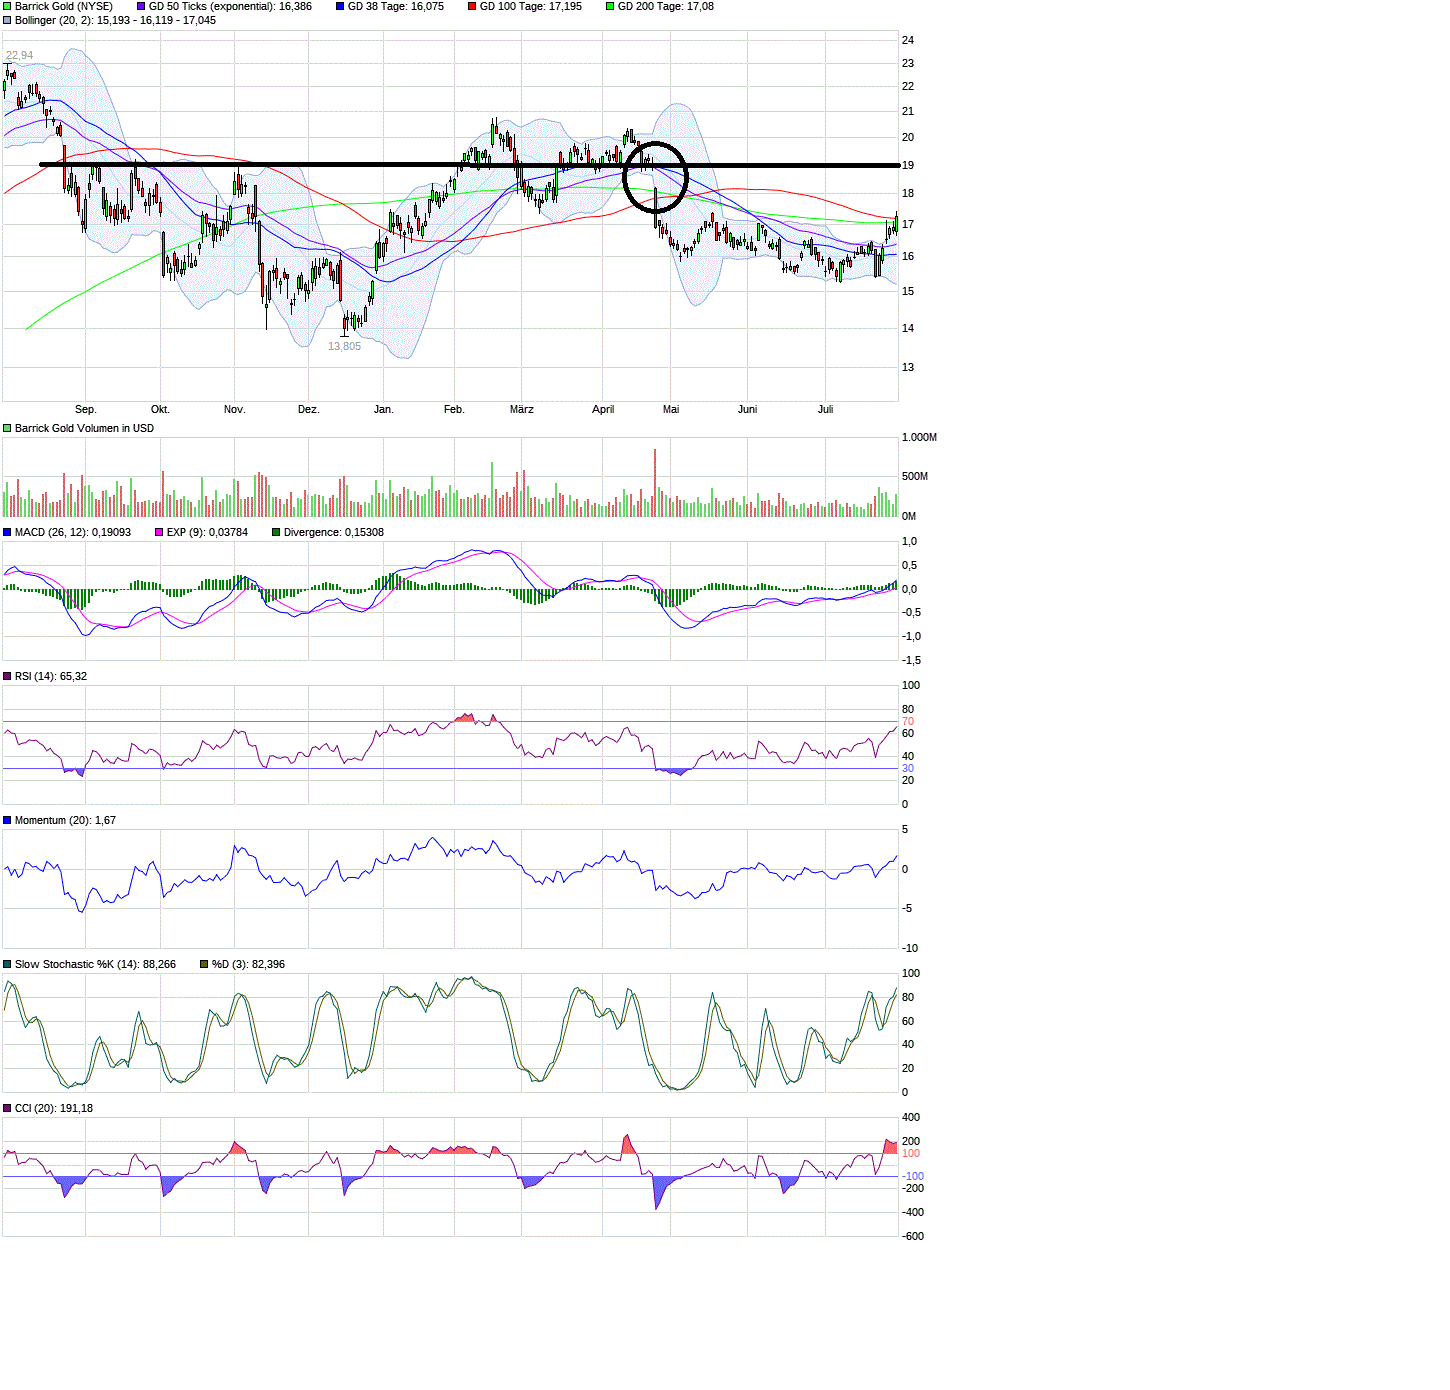Select the März axis label
Screen dimensions: 1450x1390
click(x=521, y=409)
